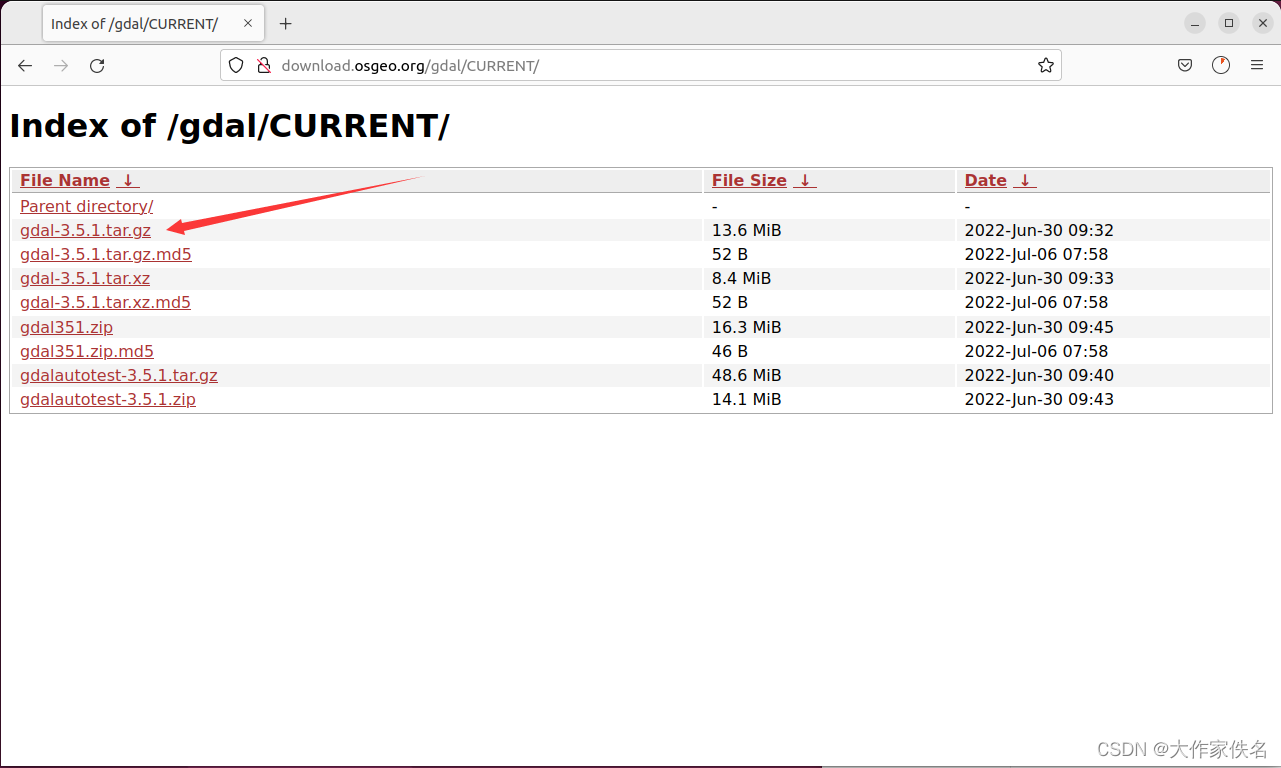This screenshot has width=1281, height=768.
Task: Open gdal-3.5.1.tar.xz.md5 checksum
Action: click(x=105, y=303)
